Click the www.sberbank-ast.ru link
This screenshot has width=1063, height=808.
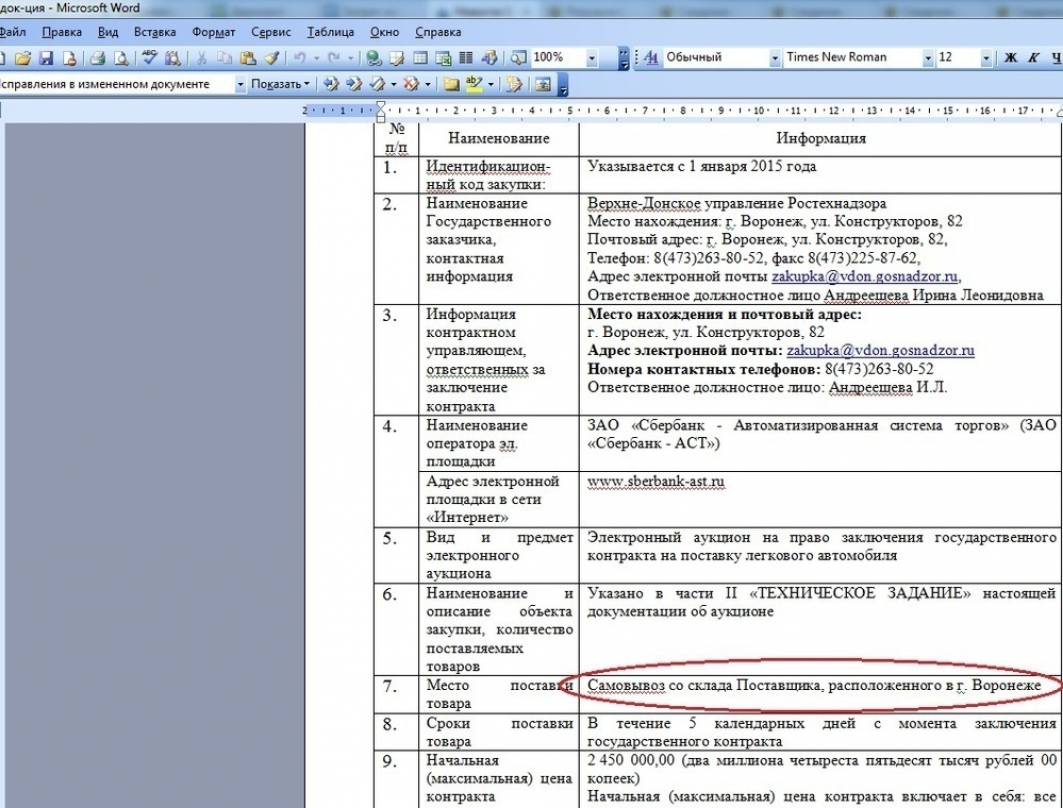pos(656,482)
